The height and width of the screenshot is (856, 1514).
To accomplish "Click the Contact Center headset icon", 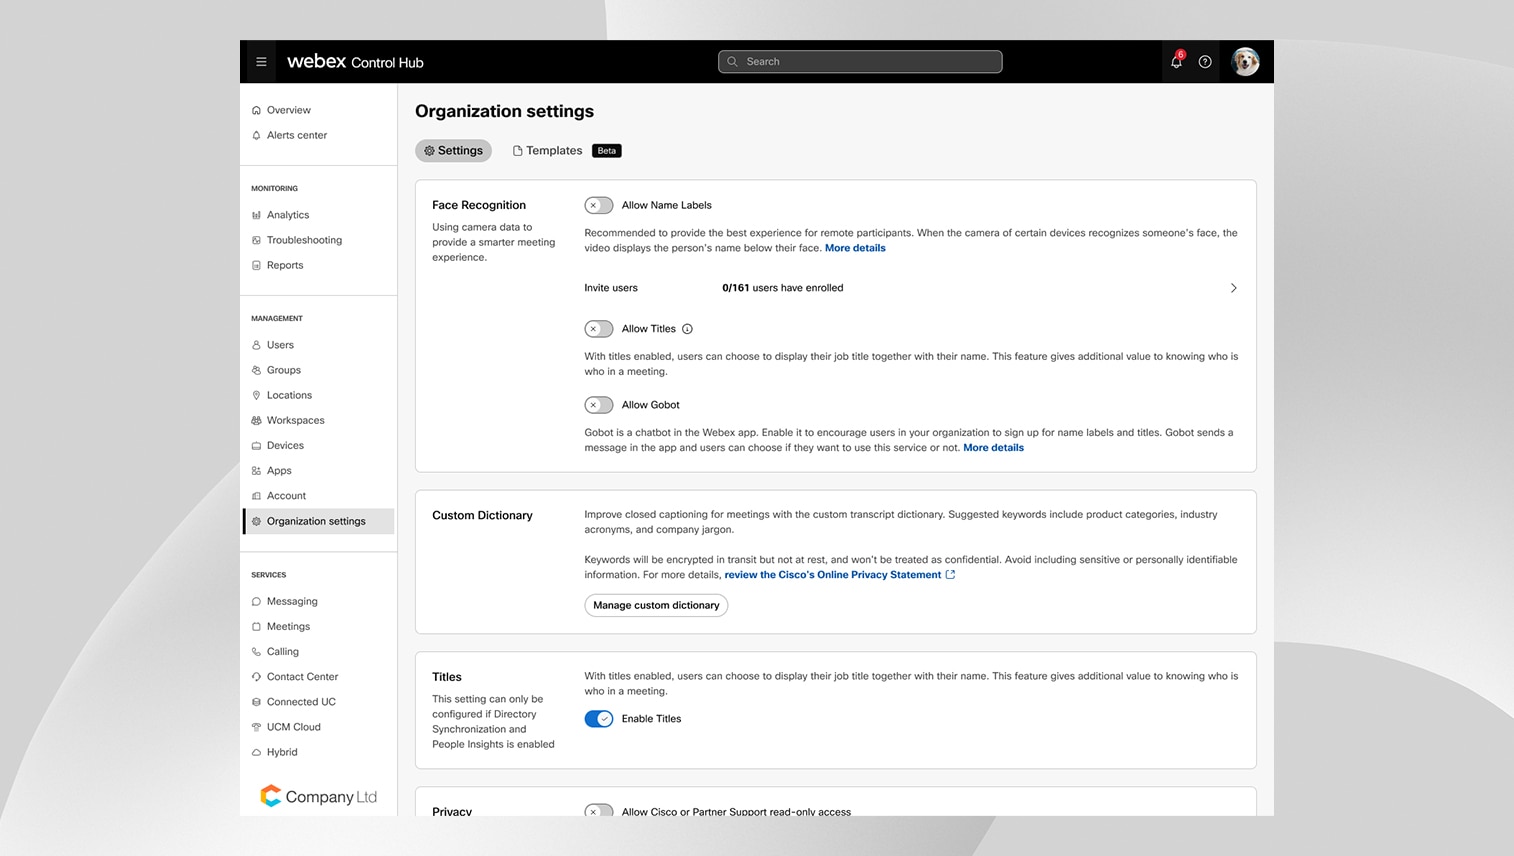I will 256,677.
